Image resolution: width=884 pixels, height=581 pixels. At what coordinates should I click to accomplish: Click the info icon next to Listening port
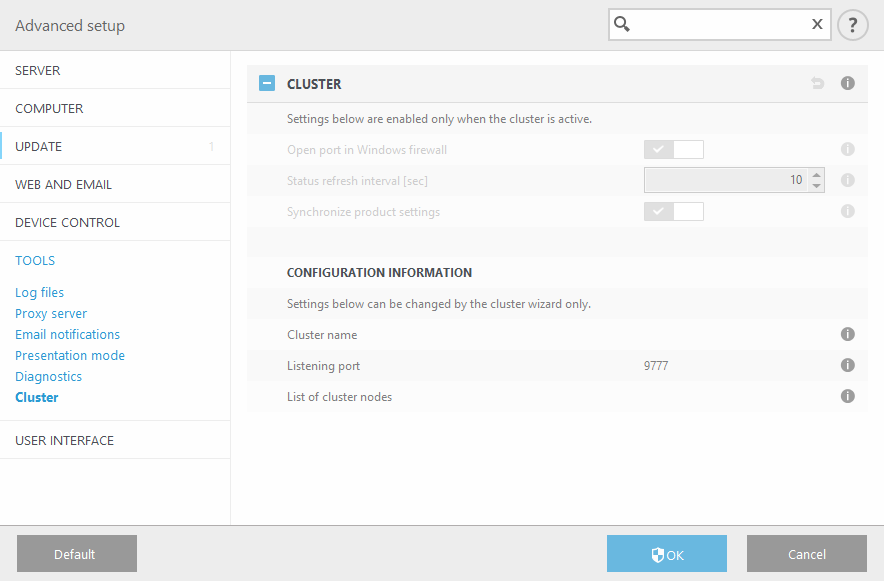point(847,365)
